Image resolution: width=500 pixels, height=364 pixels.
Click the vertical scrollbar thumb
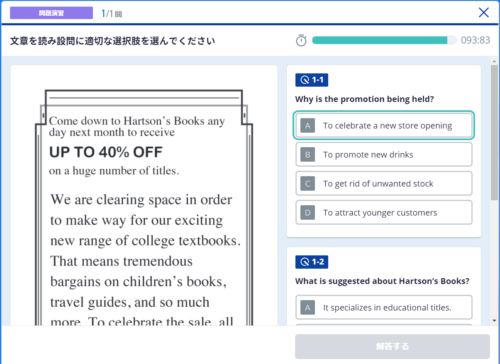[494, 133]
